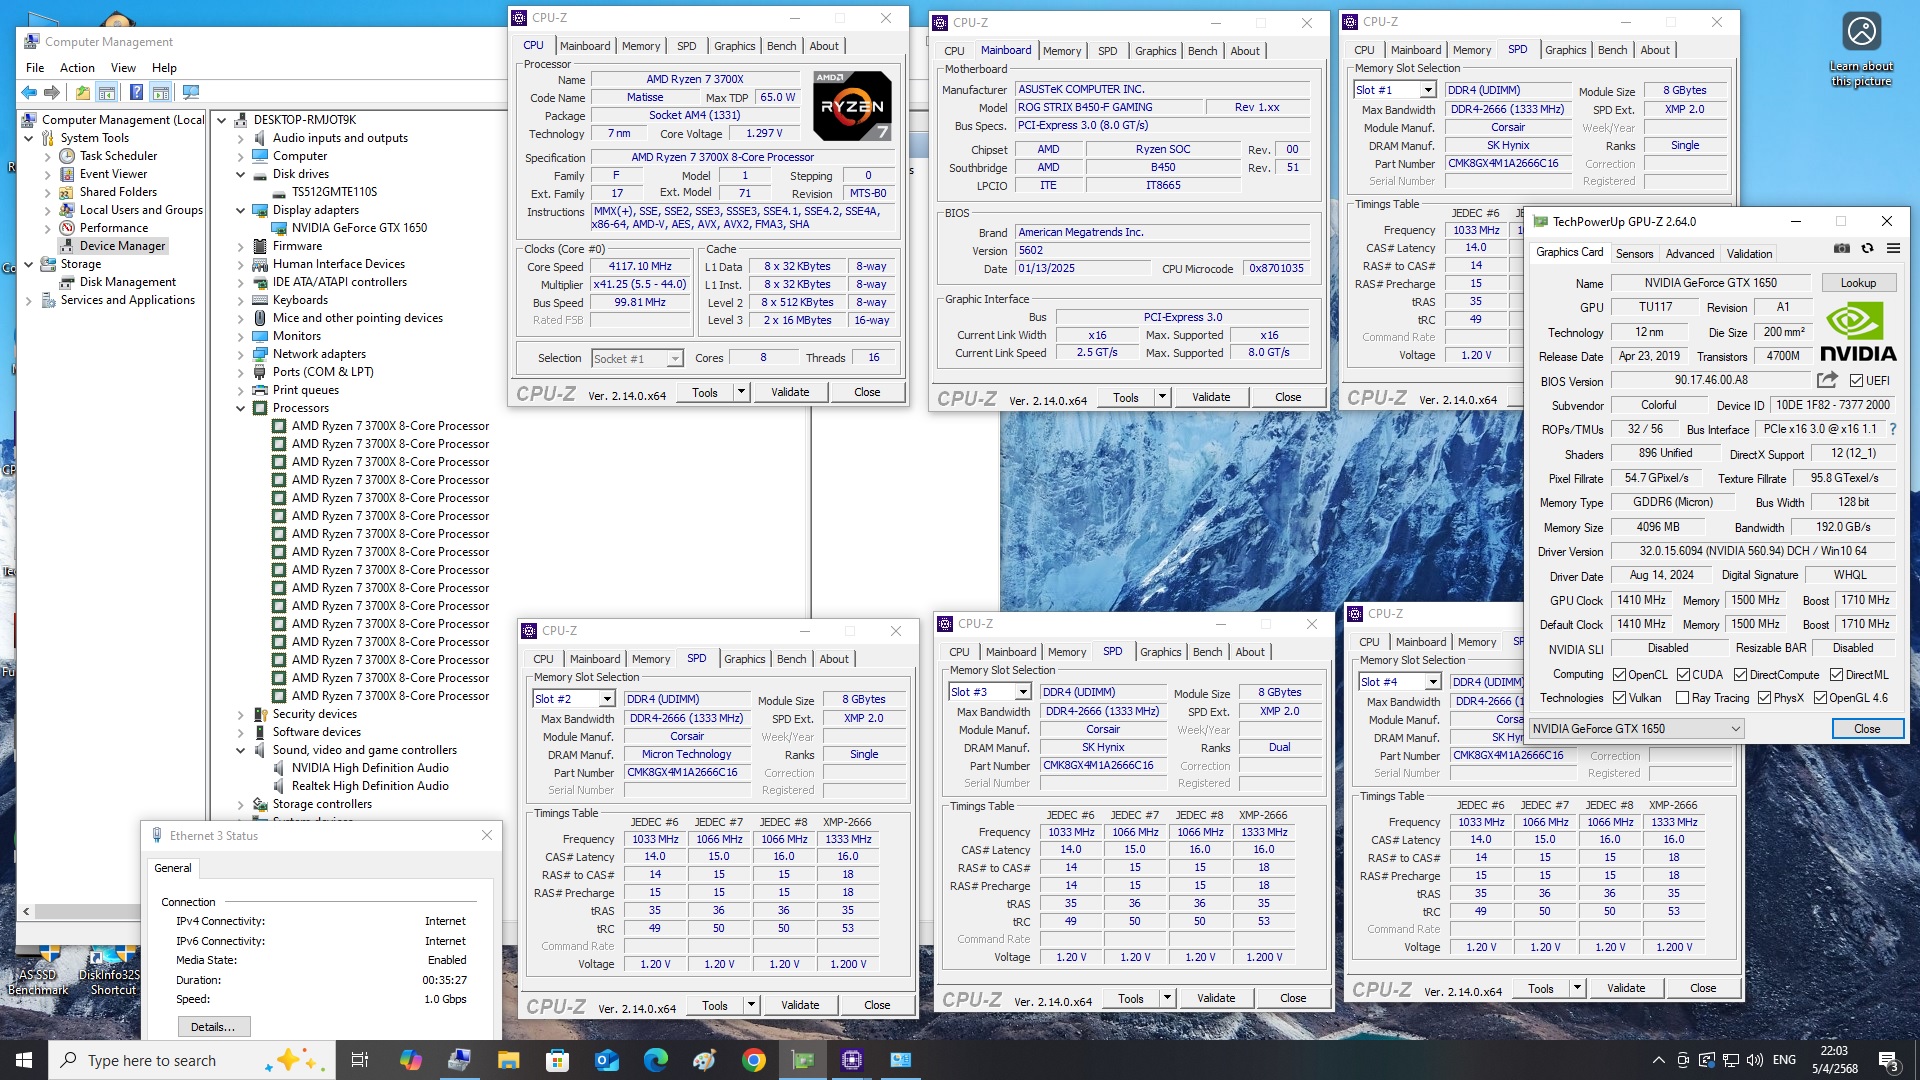Click Scan for hardware changes toolbar icon
Screen dimensions: 1920x1080
(190, 92)
